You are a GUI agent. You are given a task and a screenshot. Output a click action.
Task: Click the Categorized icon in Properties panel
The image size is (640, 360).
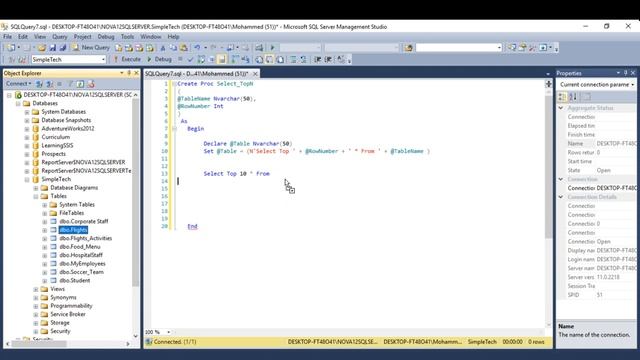point(562,97)
